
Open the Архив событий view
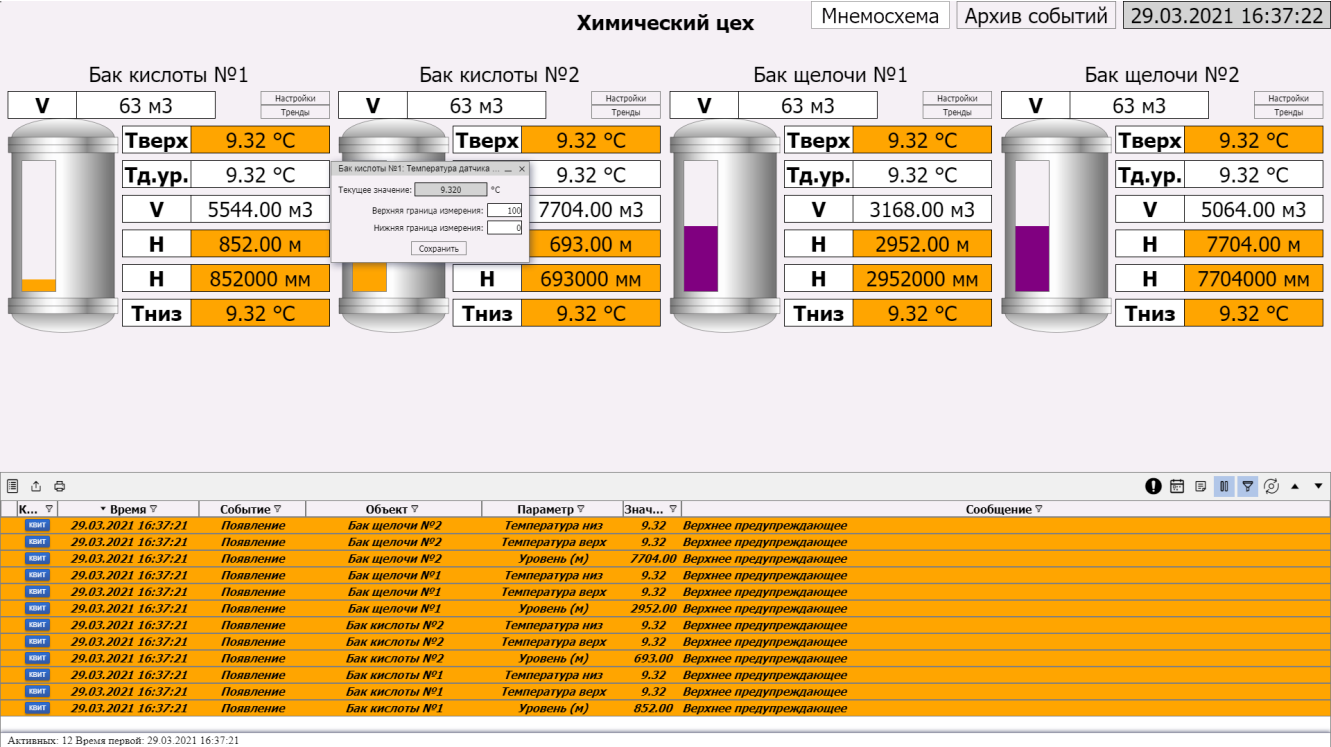[1036, 16]
